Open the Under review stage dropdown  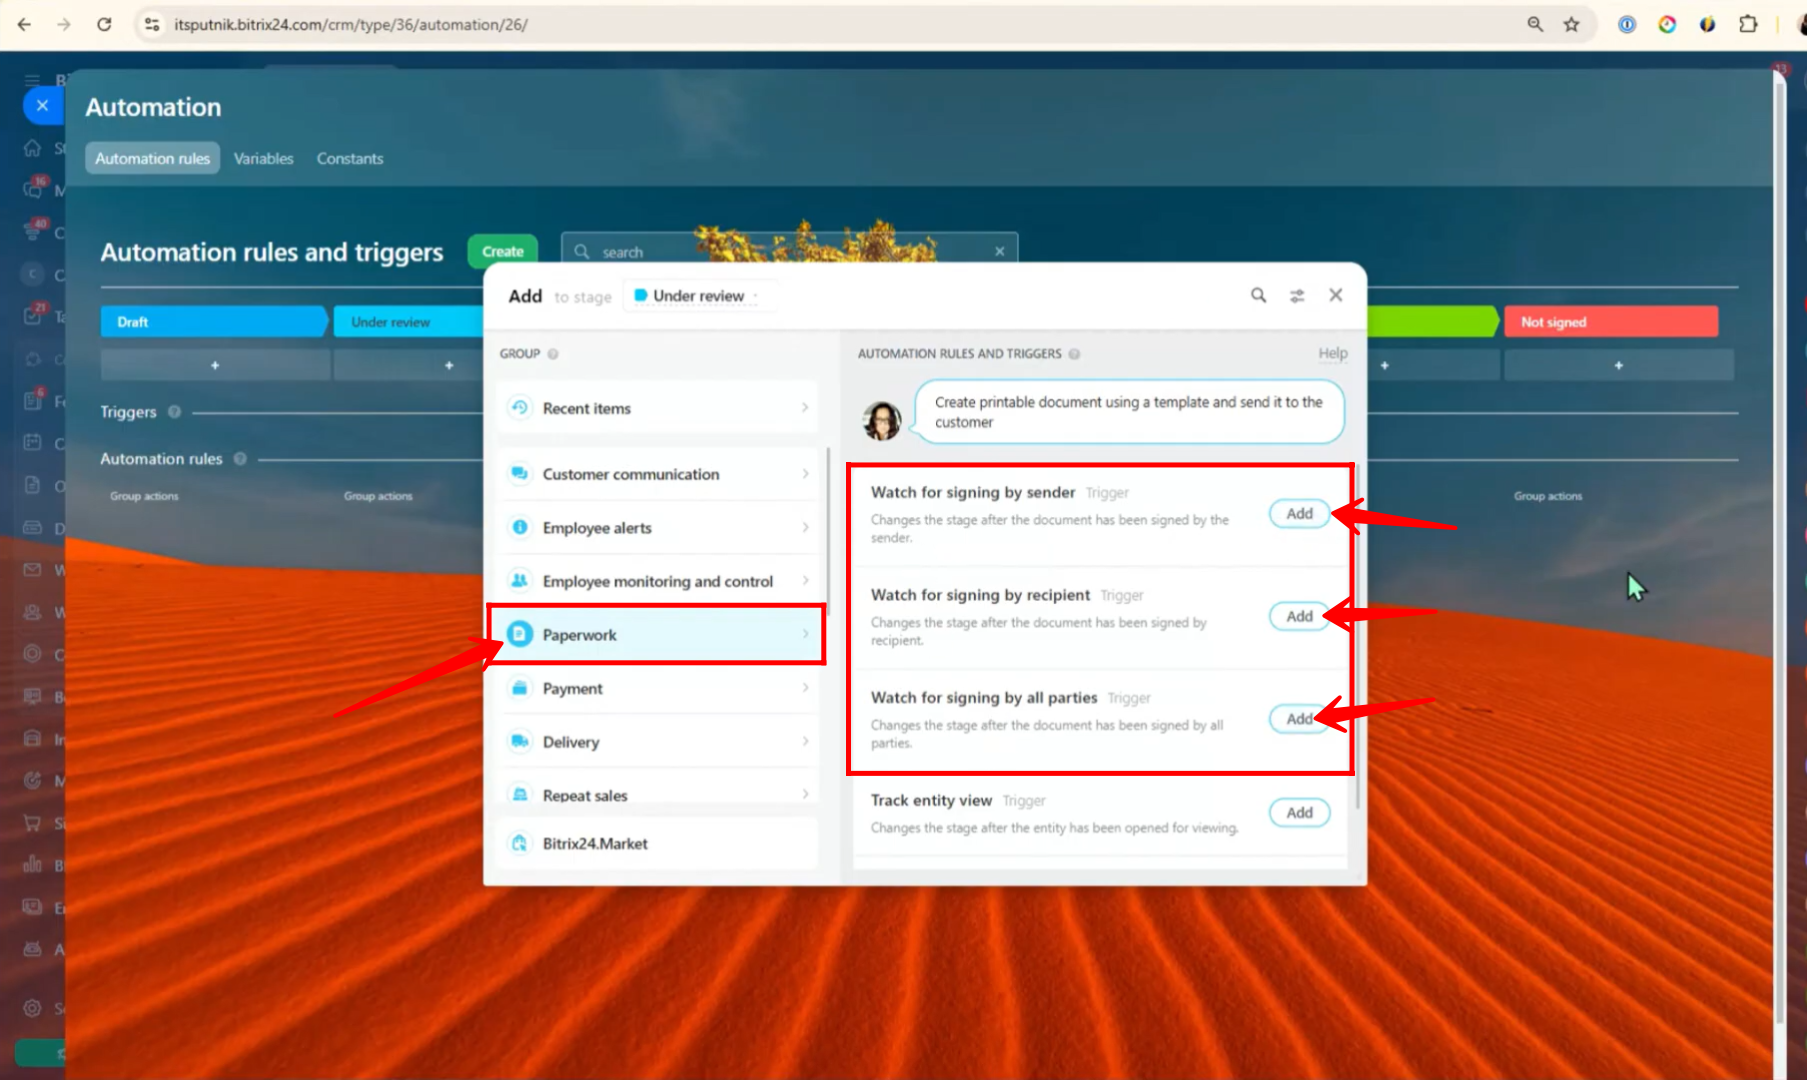coord(698,296)
